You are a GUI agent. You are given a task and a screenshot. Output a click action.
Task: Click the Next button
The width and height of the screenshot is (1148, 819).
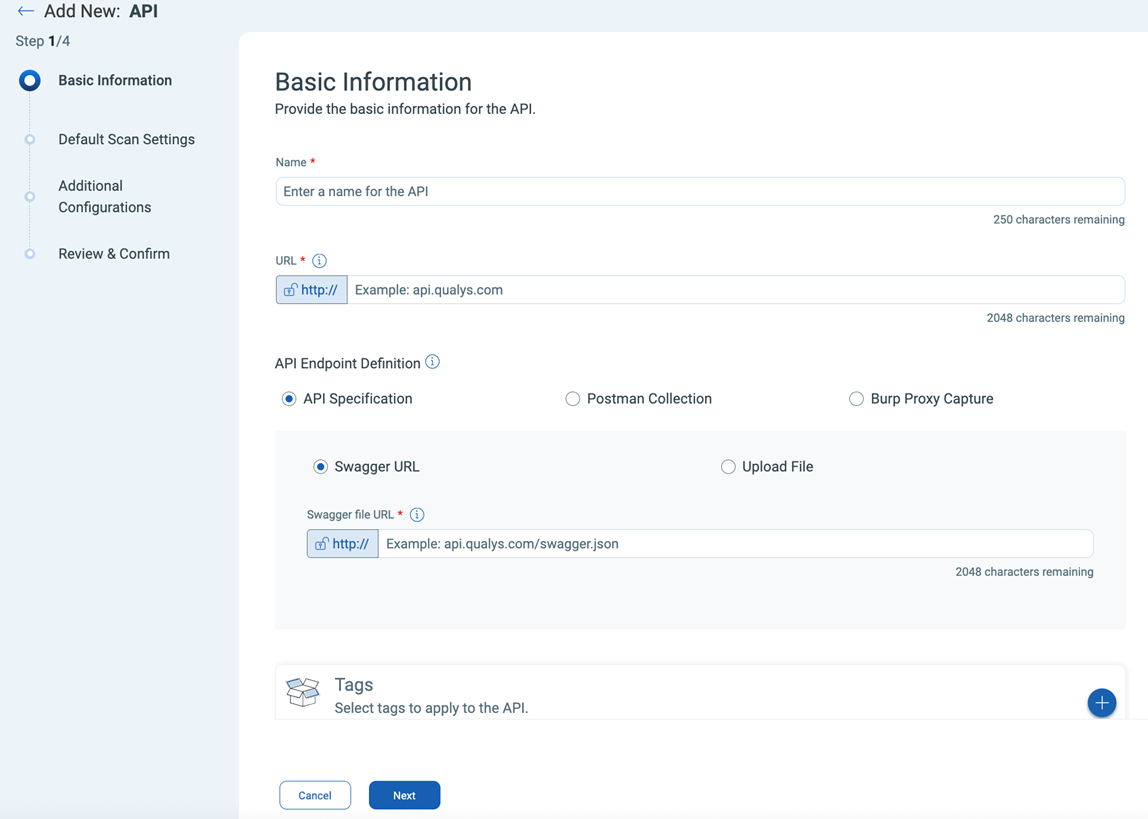(x=404, y=795)
